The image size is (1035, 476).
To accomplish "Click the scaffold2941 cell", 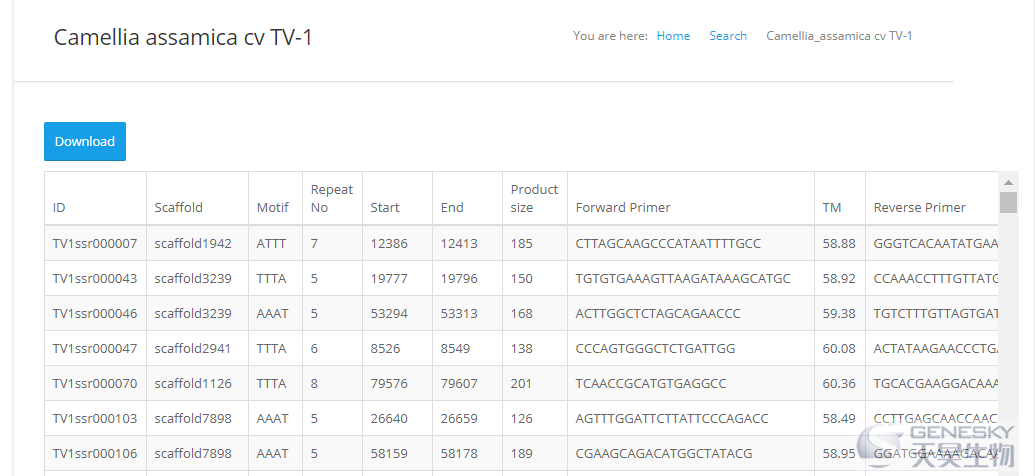I will (x=197, y=349).
